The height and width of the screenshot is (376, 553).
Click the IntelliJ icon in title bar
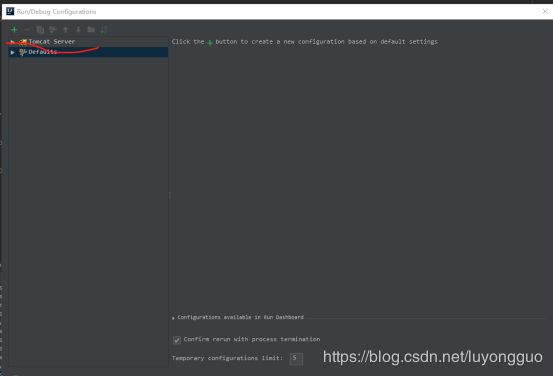(10, 12)
